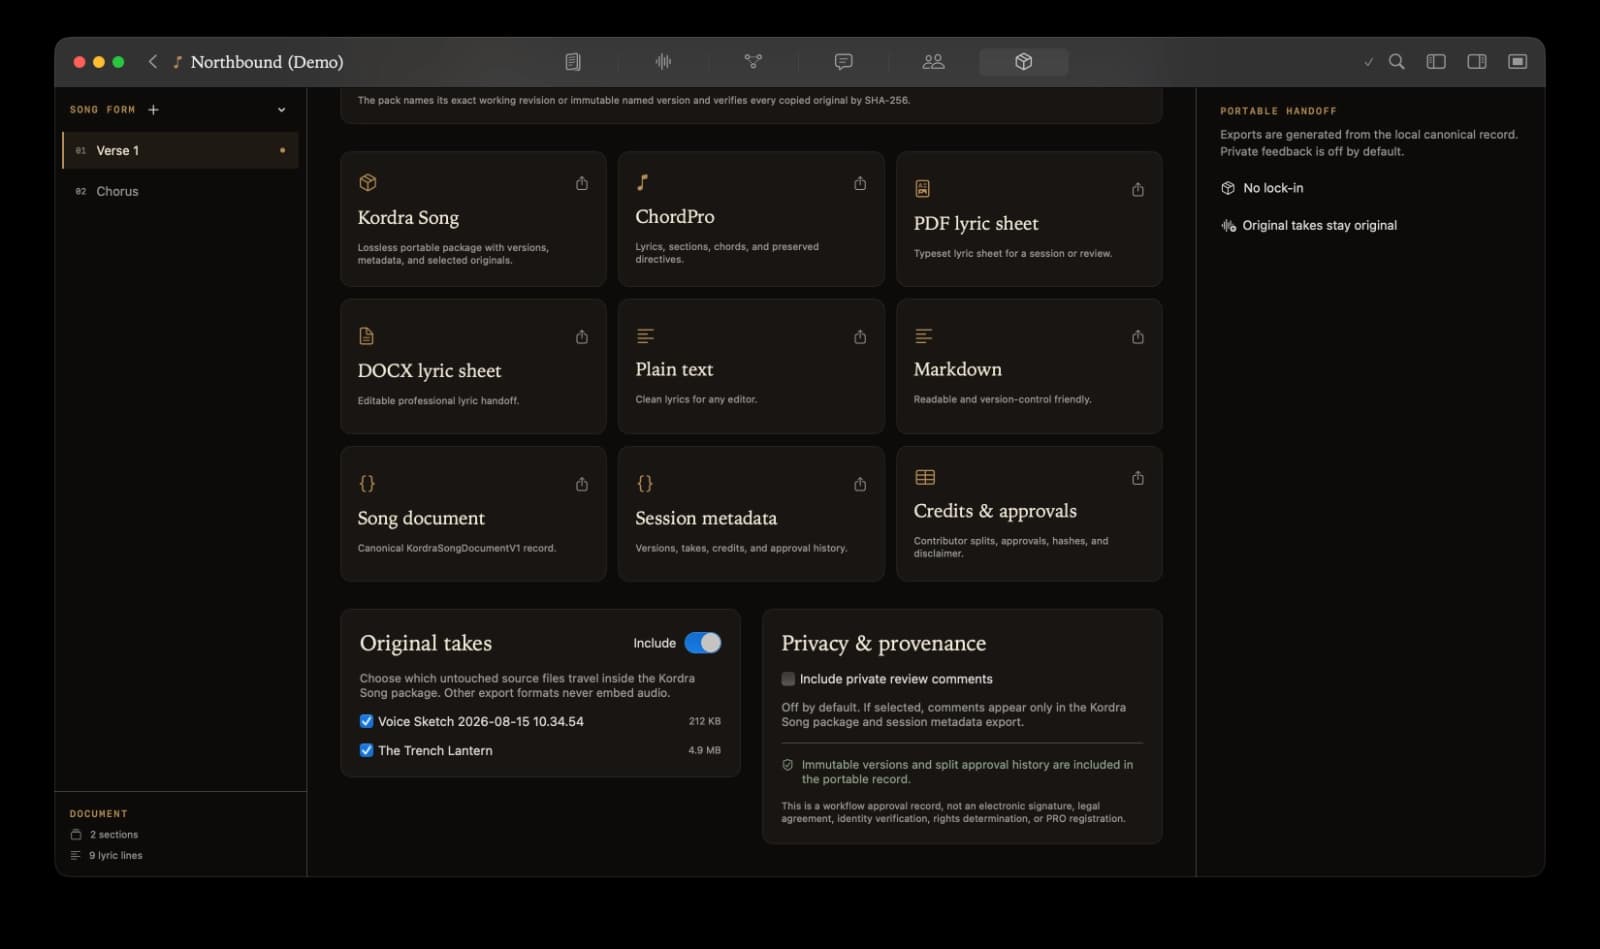Open the versions branch graph tab
The image size is (1600, 949).
[x=753, y=62]
